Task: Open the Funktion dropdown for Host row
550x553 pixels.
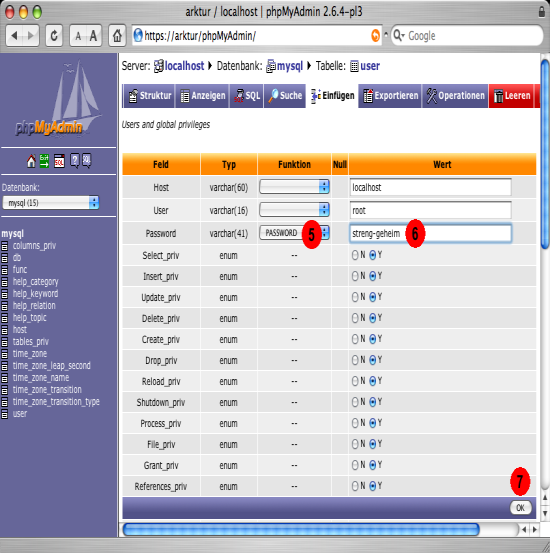Action: click(x=294, y=187)
